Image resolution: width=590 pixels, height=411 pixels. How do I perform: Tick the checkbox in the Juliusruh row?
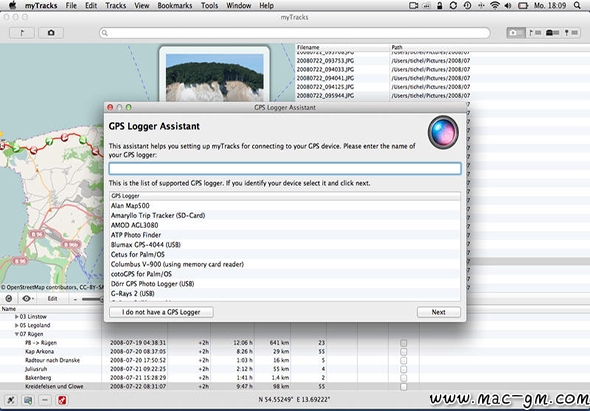(403, 369)
